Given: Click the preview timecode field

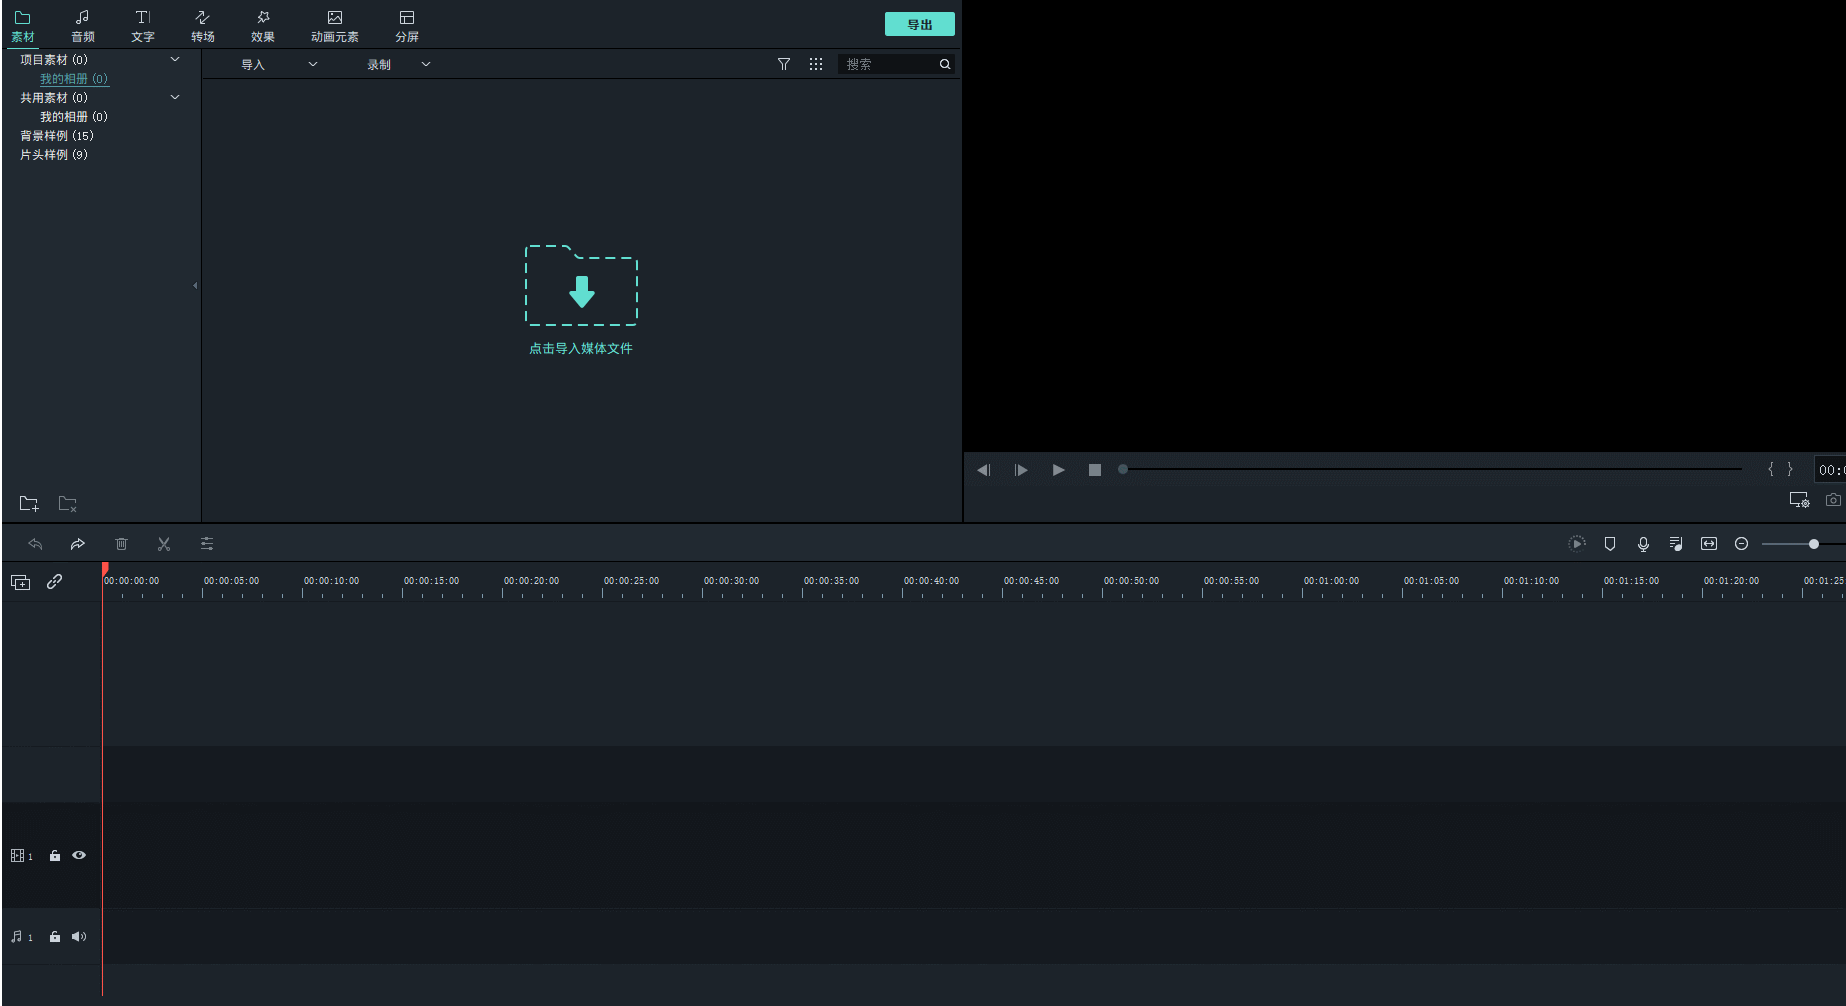Looking at the screenshot, I should point(1830,470).
